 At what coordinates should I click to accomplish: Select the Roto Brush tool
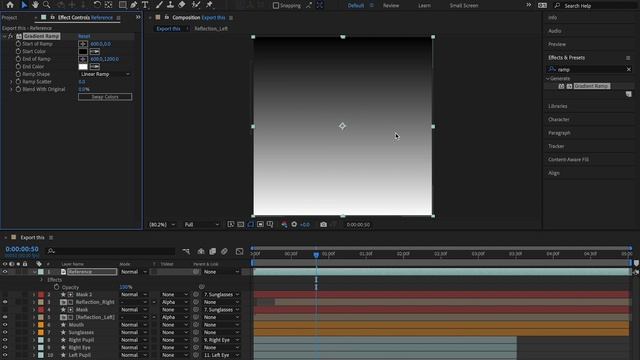(196, 5)
